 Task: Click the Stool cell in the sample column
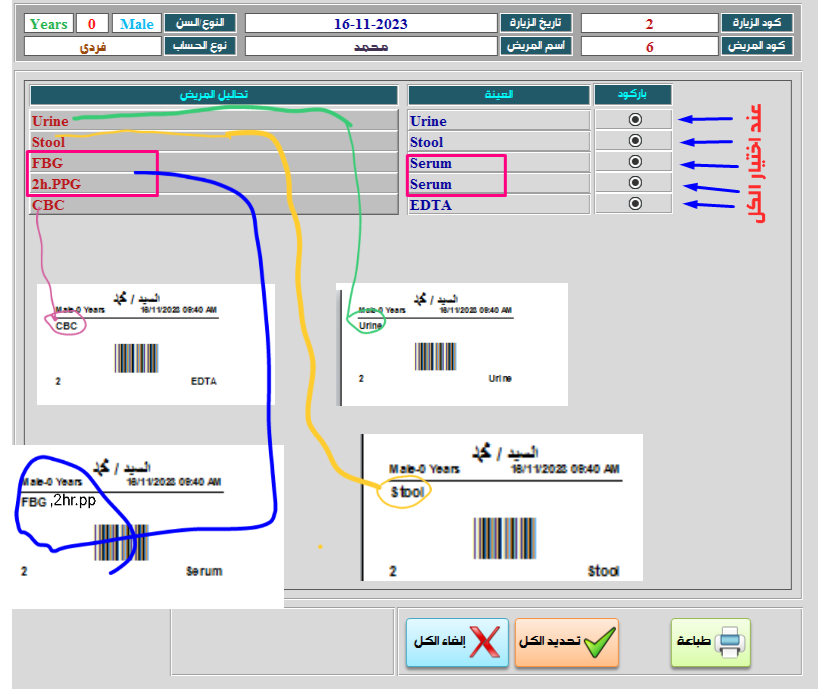[x=499, y=141]
